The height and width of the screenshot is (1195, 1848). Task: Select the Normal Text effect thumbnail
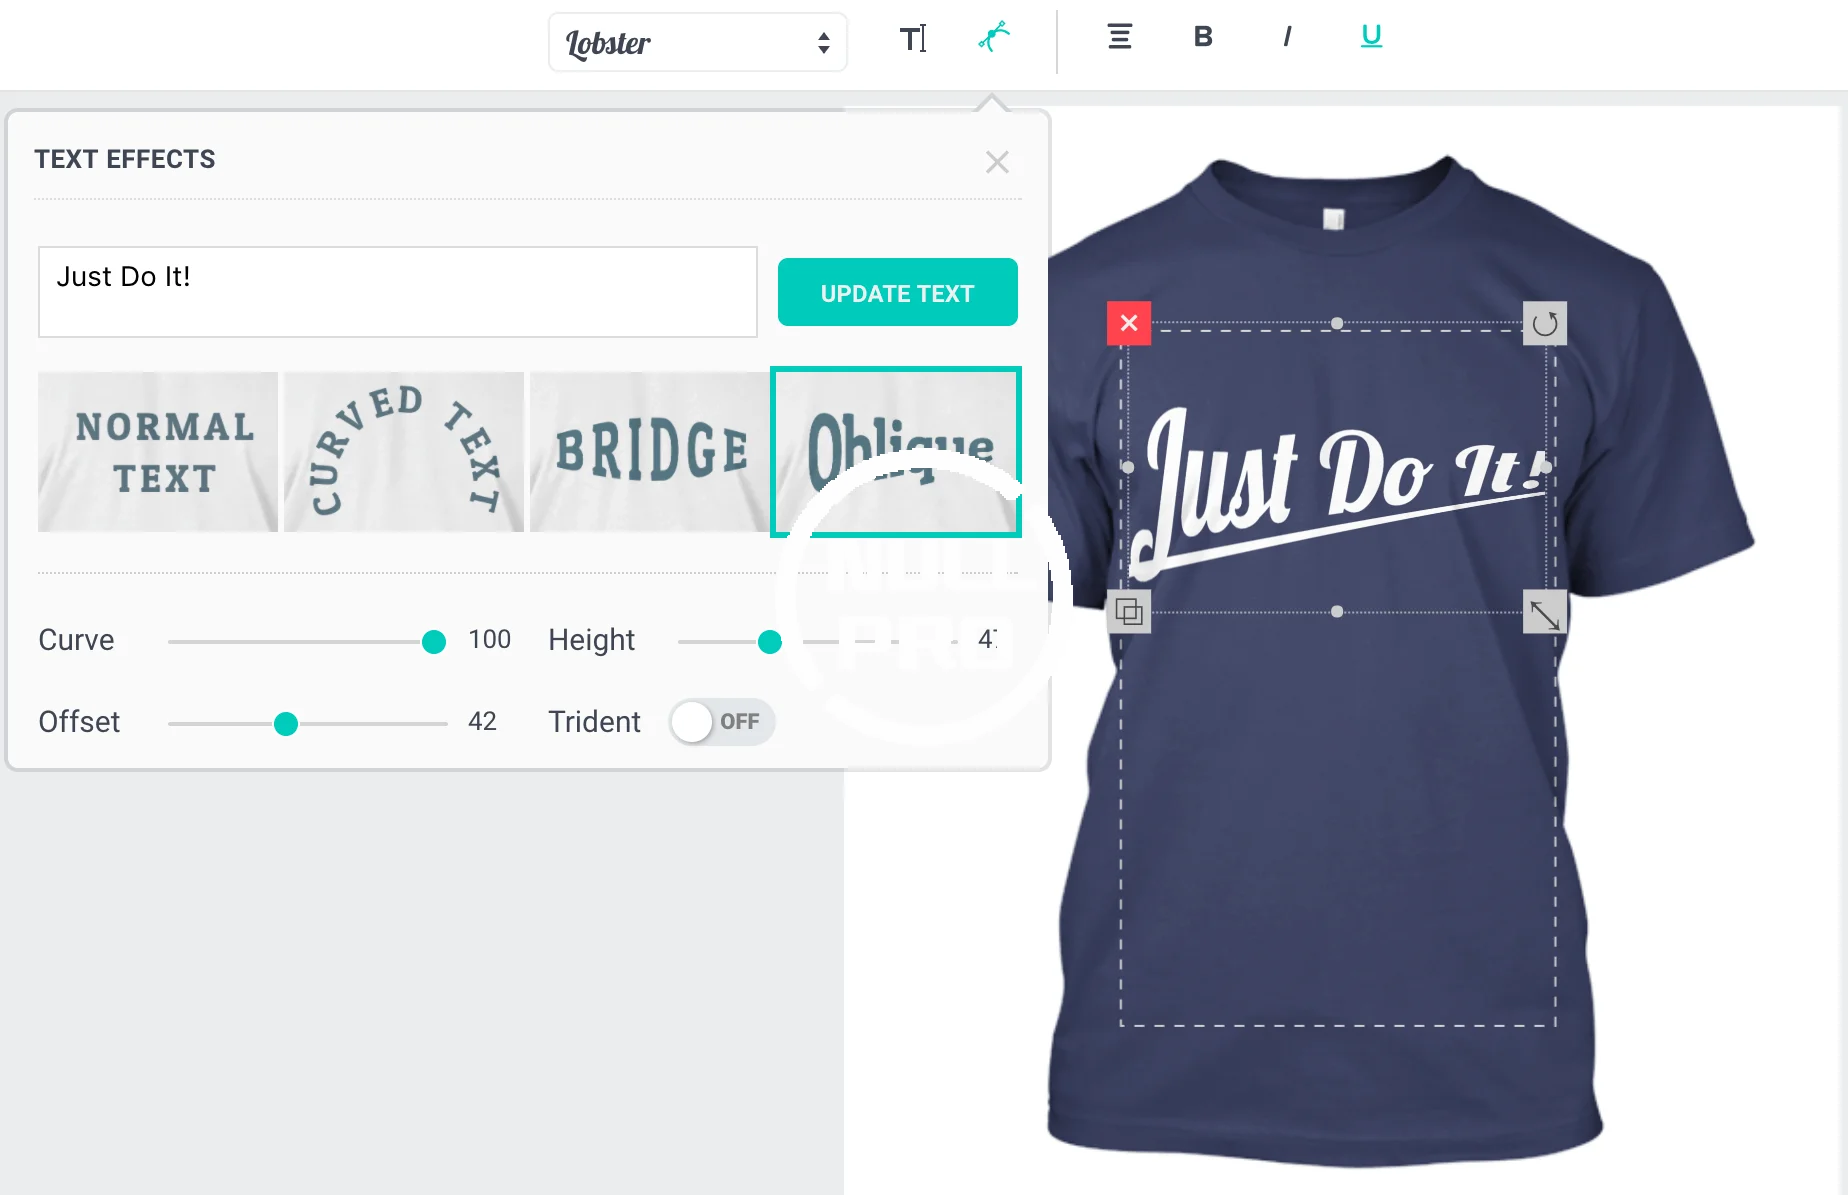pos(158,452)
